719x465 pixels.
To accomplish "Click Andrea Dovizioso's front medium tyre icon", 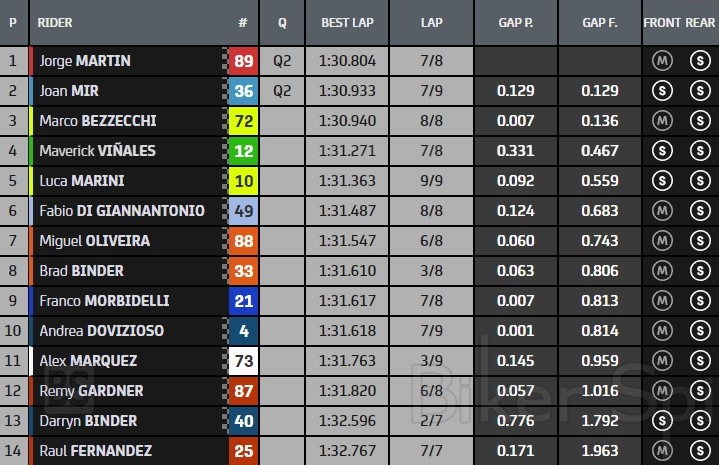I will (x=661, y=331).
